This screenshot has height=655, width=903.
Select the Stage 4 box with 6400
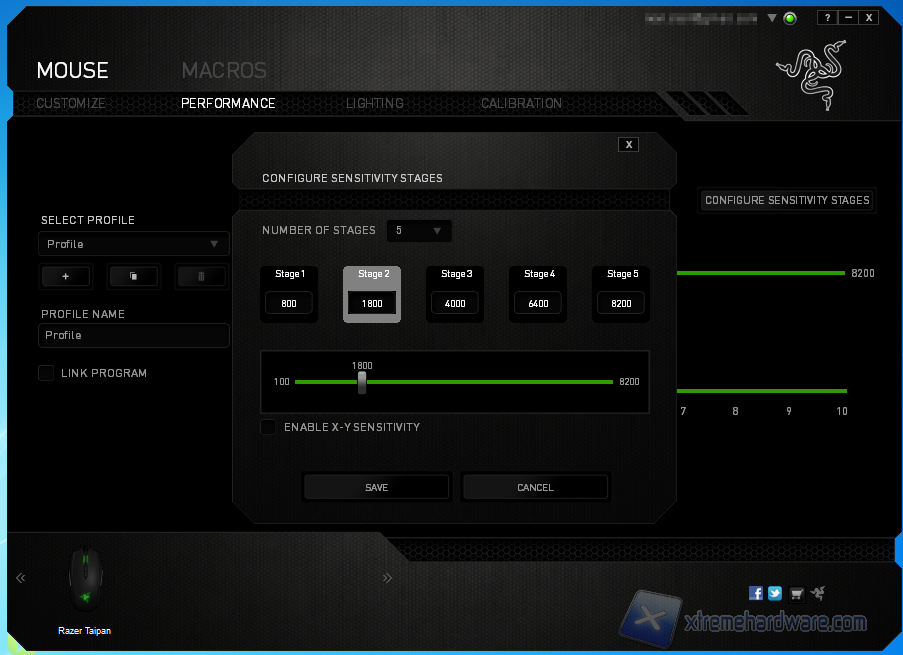coord(538,303)
